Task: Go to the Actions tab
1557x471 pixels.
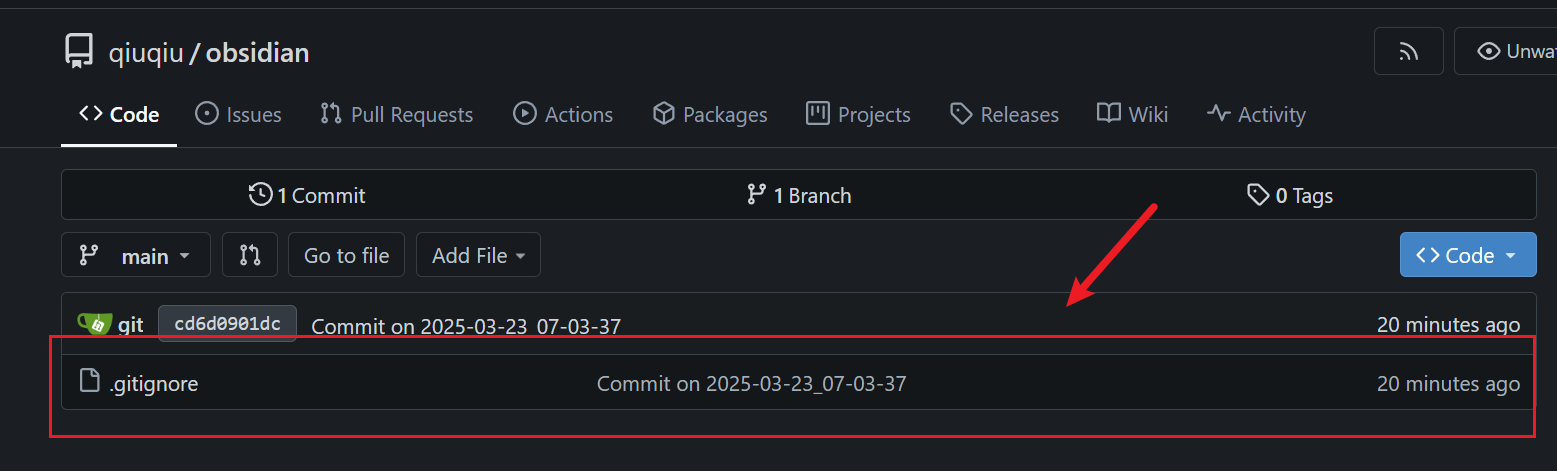Action: coord(563,114)
